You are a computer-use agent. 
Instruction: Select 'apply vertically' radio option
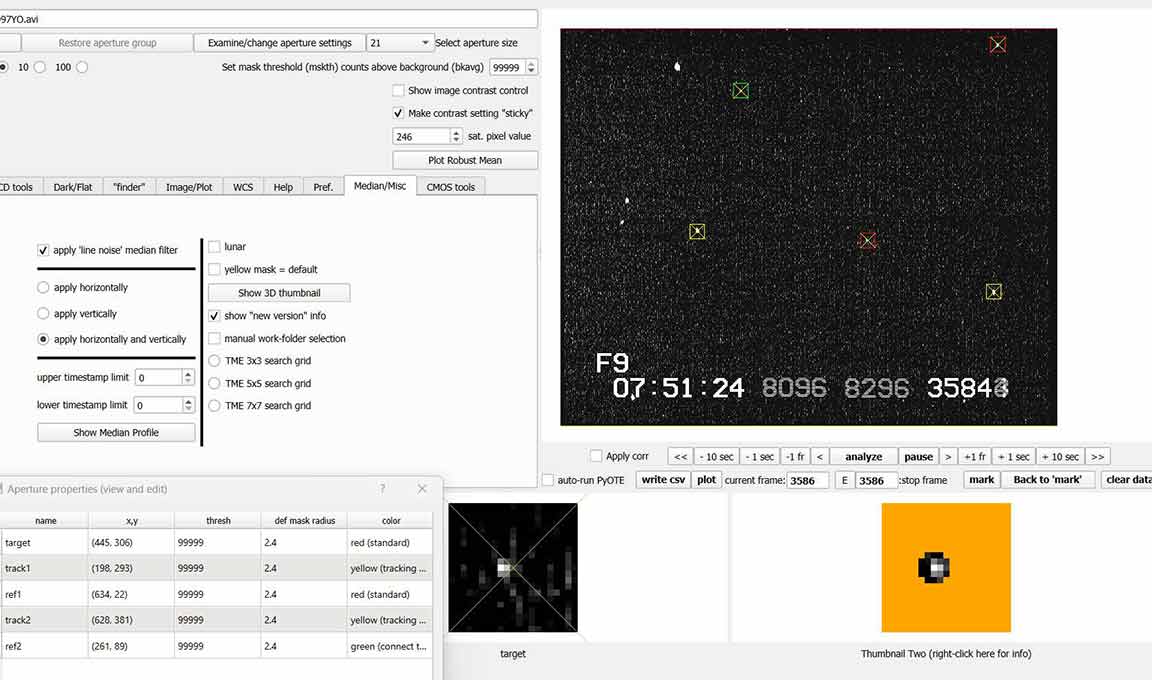click(x=43, y=314)
